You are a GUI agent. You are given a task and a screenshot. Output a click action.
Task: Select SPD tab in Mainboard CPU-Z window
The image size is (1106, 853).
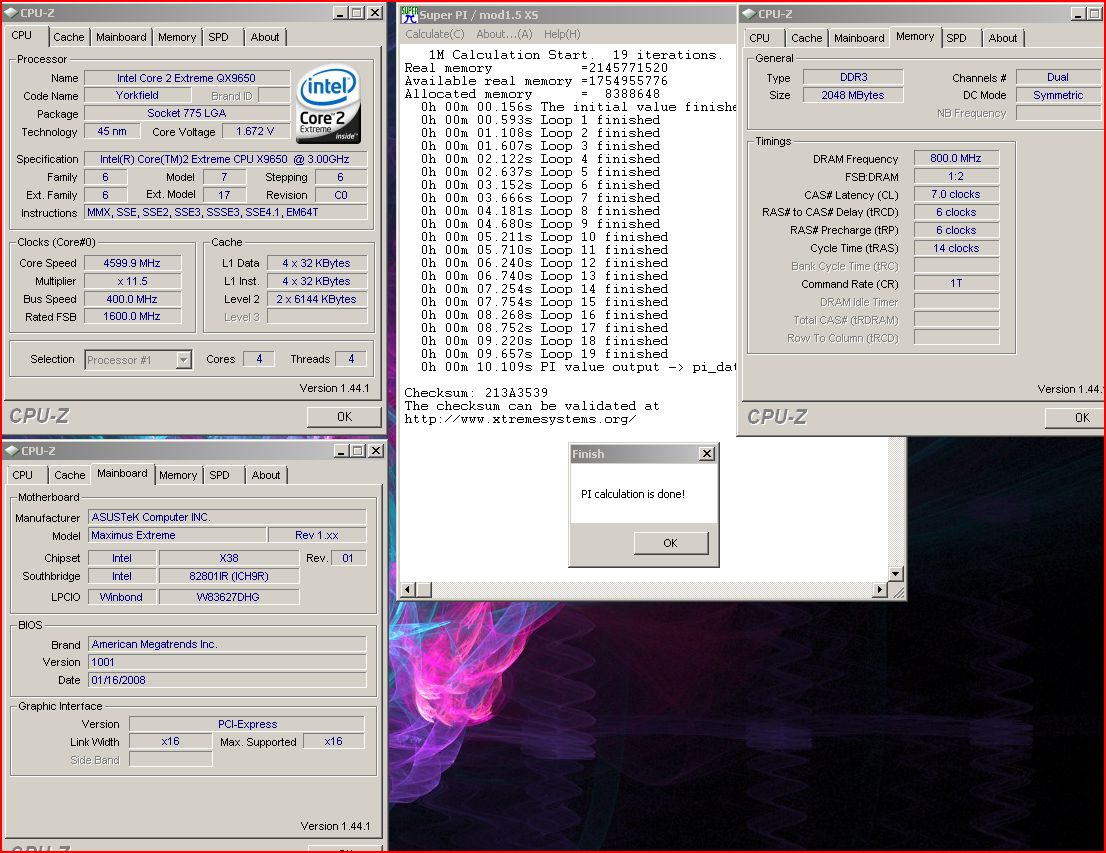[219, 476]
